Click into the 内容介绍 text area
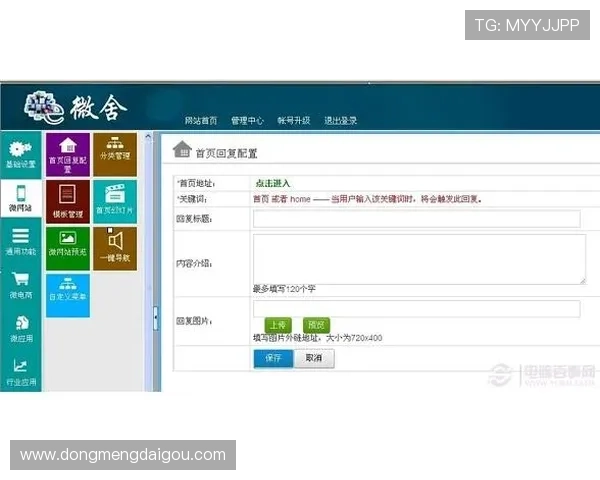Image resolution: width=600 pixels, height=480 pixels. point(419,259)
